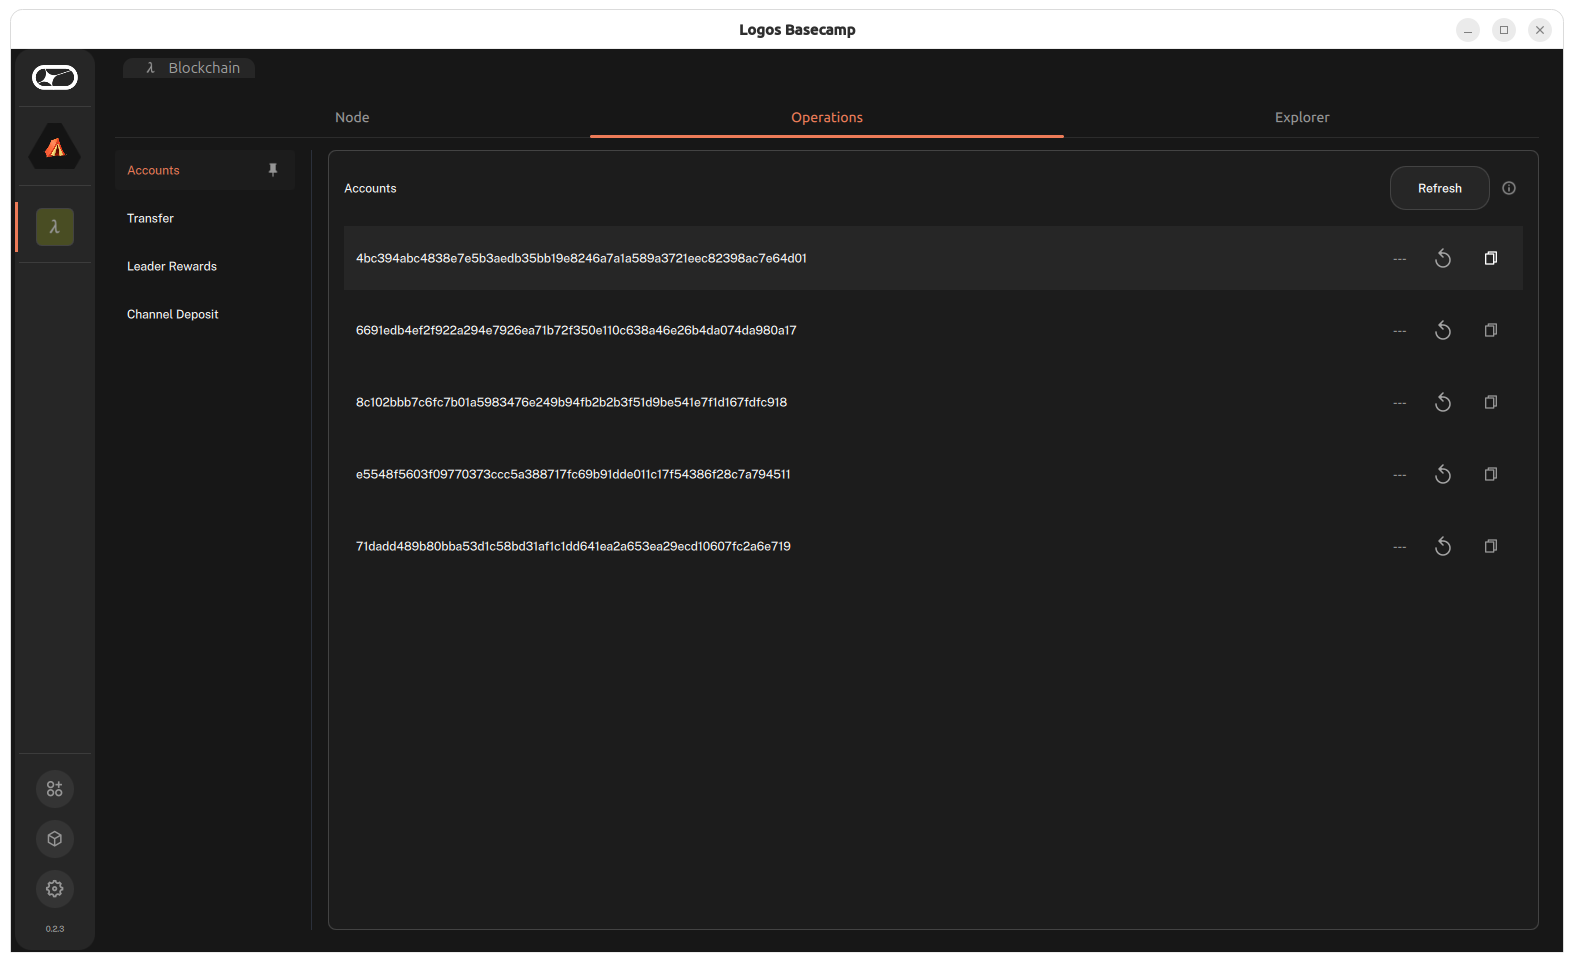Refresh balance for account 4bc394abc4838e7e…

[1443, 258]
